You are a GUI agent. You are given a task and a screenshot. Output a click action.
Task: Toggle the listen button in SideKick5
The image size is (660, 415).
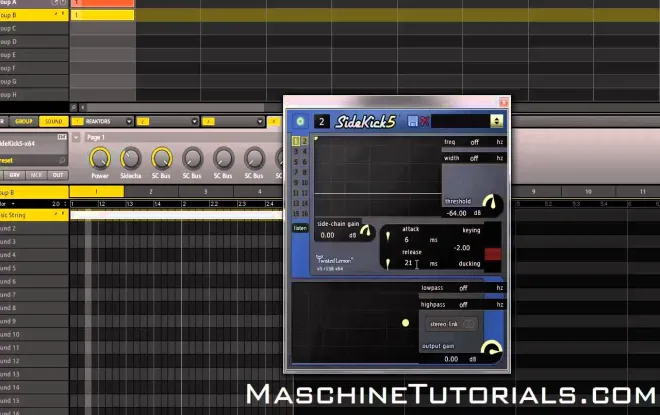point(300,228)
